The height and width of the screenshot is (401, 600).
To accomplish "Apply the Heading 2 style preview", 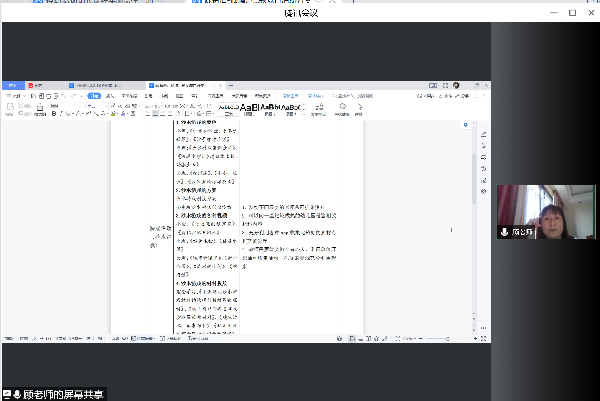I will [x=270, y=110].
